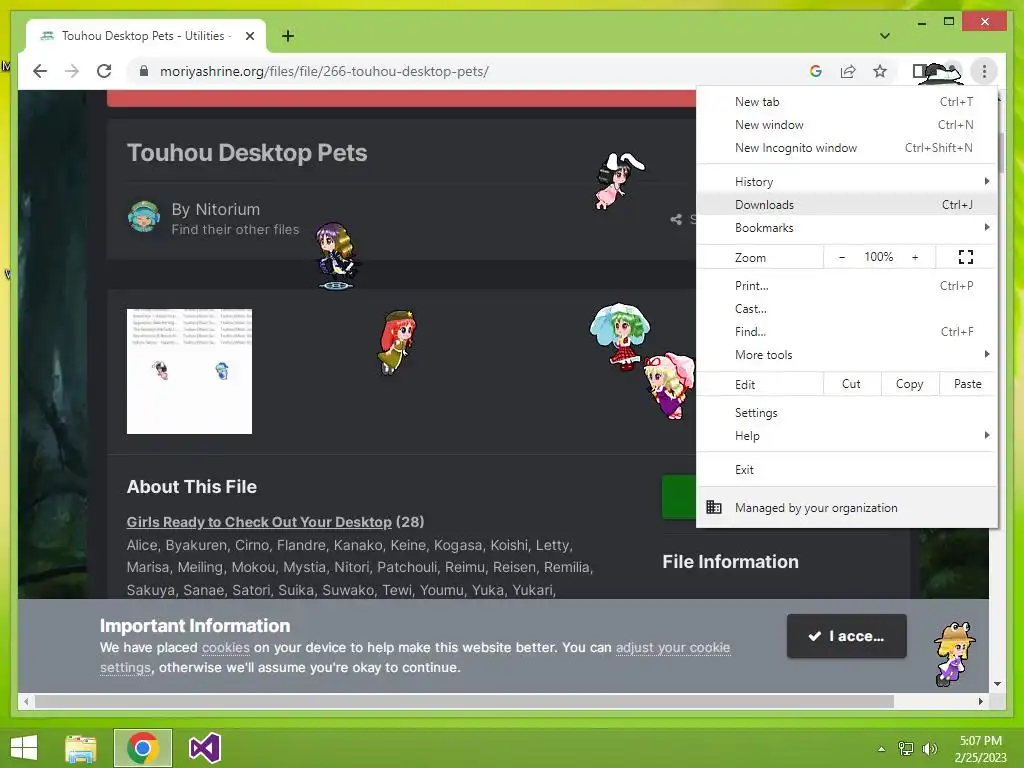
Task: Click the forward navigation arrow
Action: [x=72, y=71]
